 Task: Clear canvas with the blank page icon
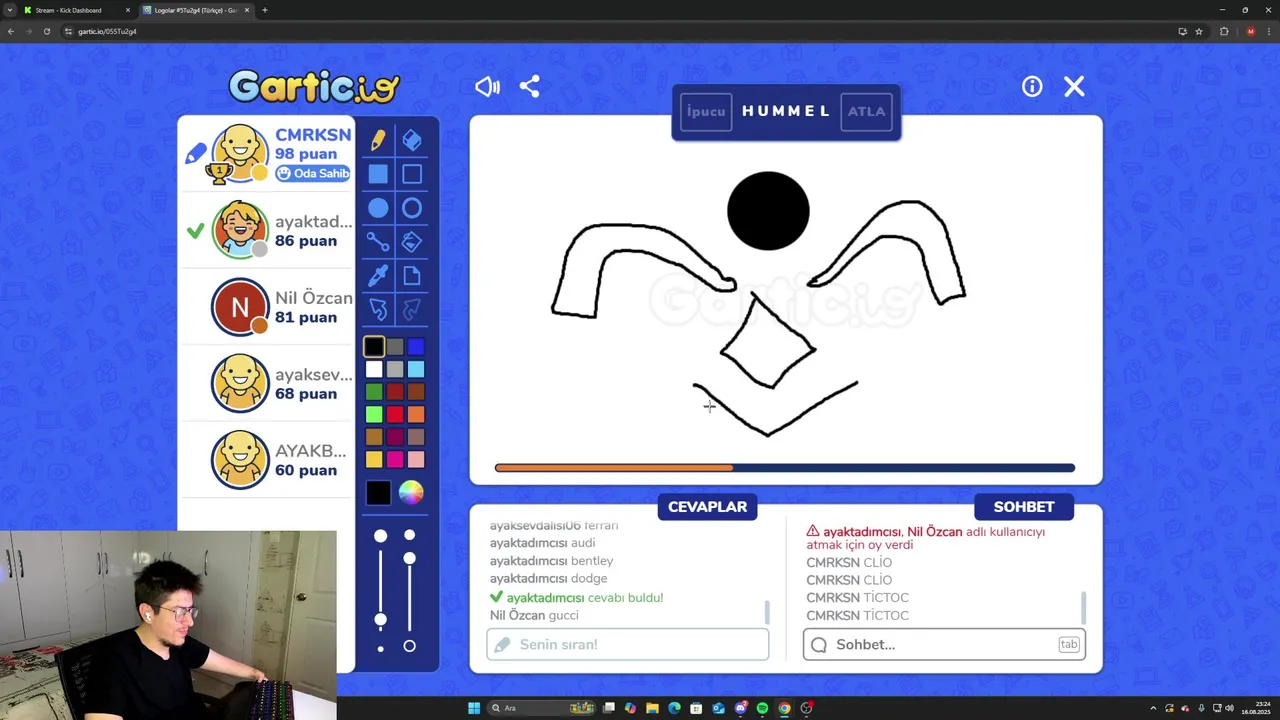(412, 276)
